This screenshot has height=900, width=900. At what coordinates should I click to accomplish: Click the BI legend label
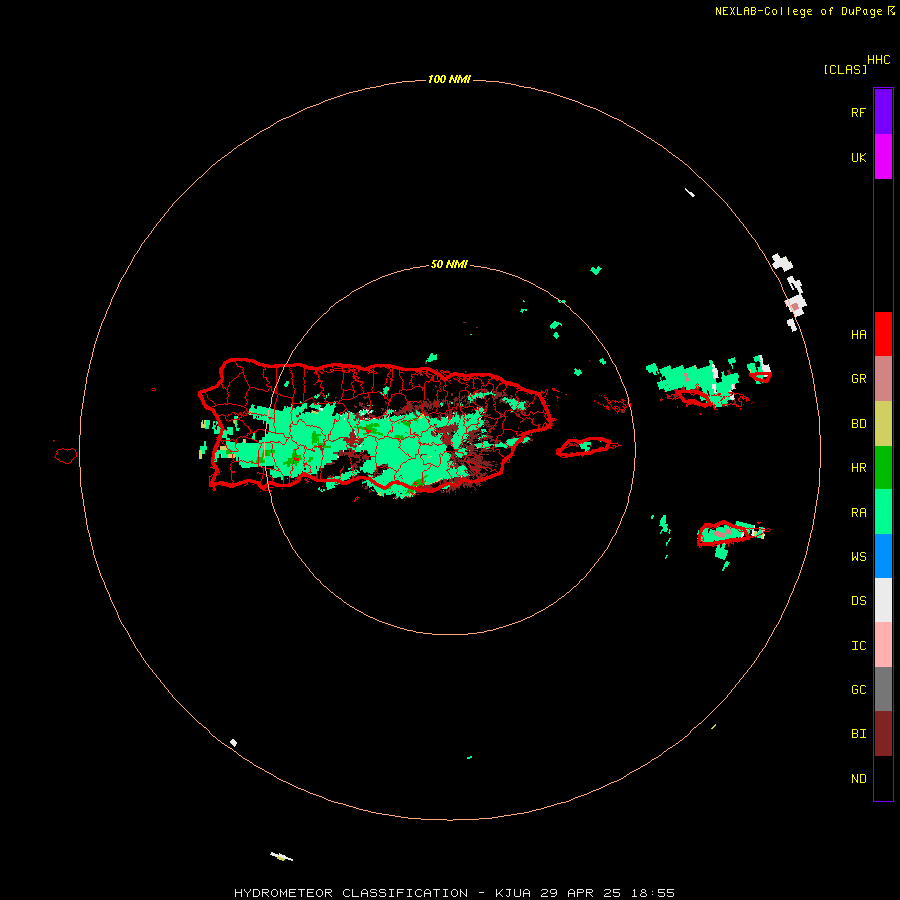click(858, 734)
